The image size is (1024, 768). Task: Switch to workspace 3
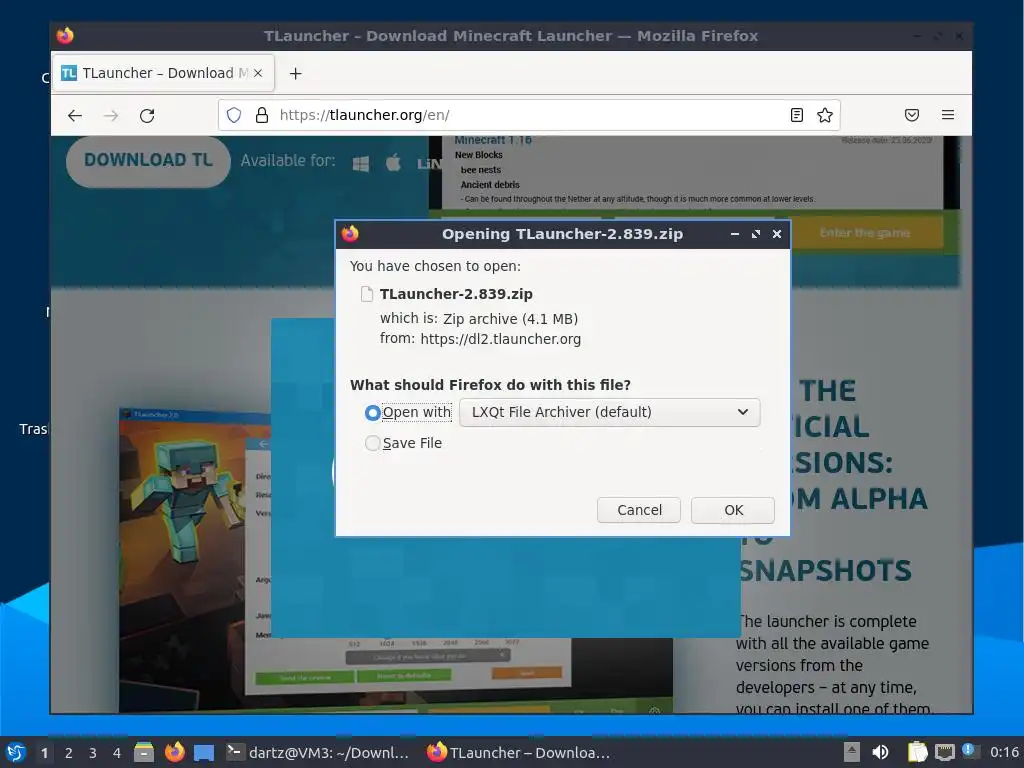pos(93,753)
